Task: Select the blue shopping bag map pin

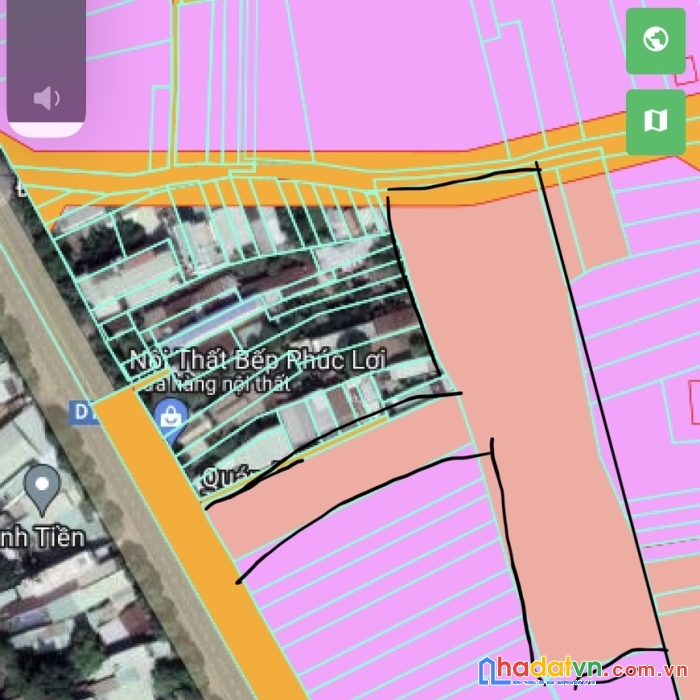Action: coord(171,417)
